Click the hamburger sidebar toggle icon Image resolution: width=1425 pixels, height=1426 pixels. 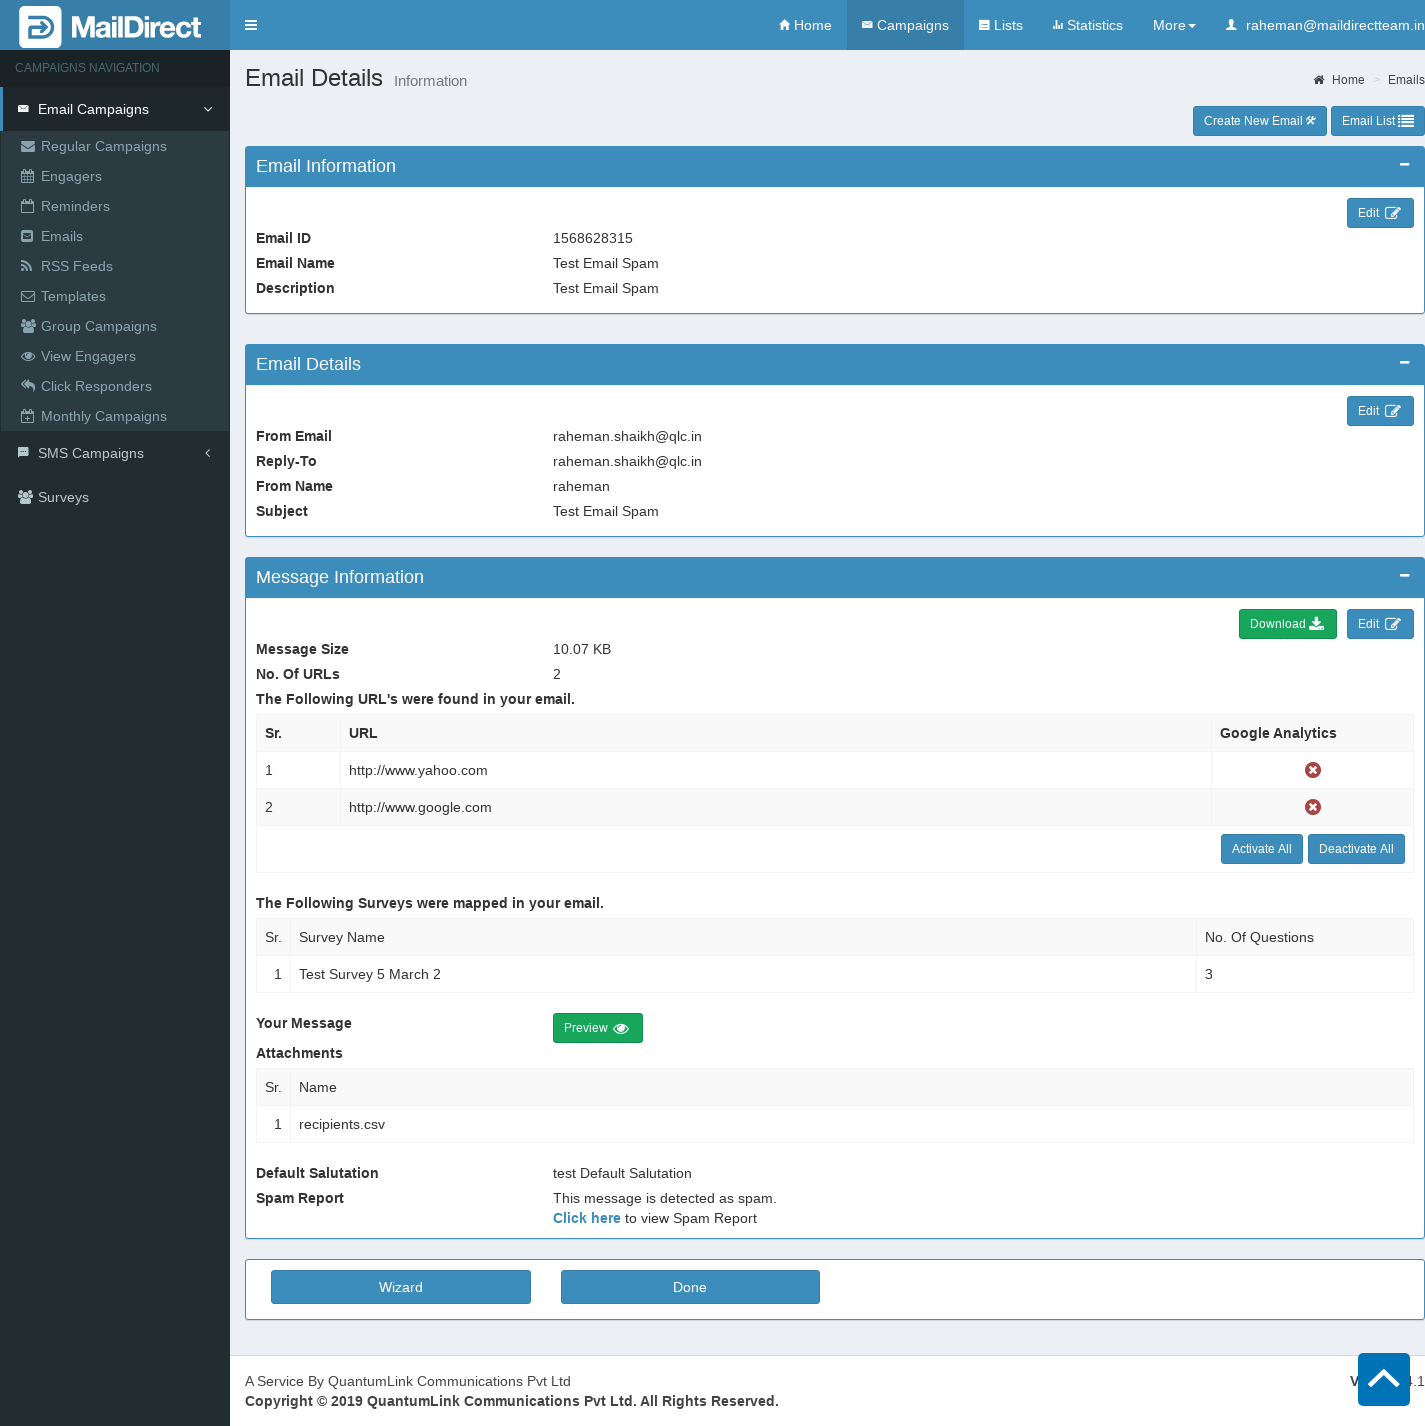pos(251,25)
